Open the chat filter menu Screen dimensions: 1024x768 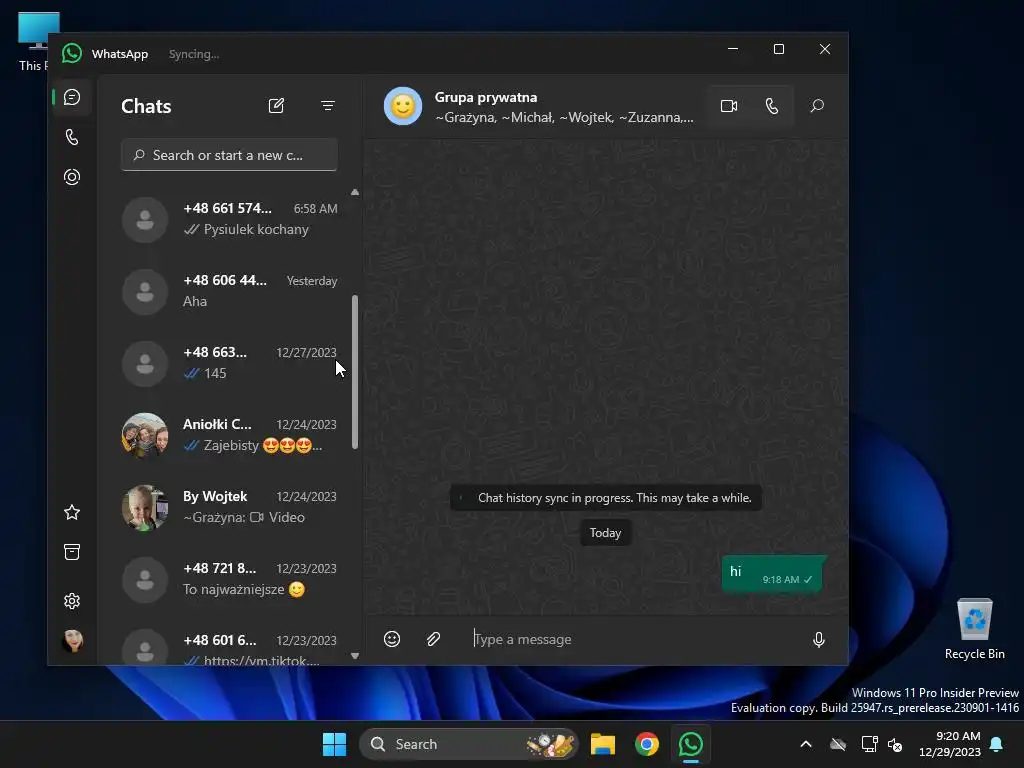[x=328, y=106]
